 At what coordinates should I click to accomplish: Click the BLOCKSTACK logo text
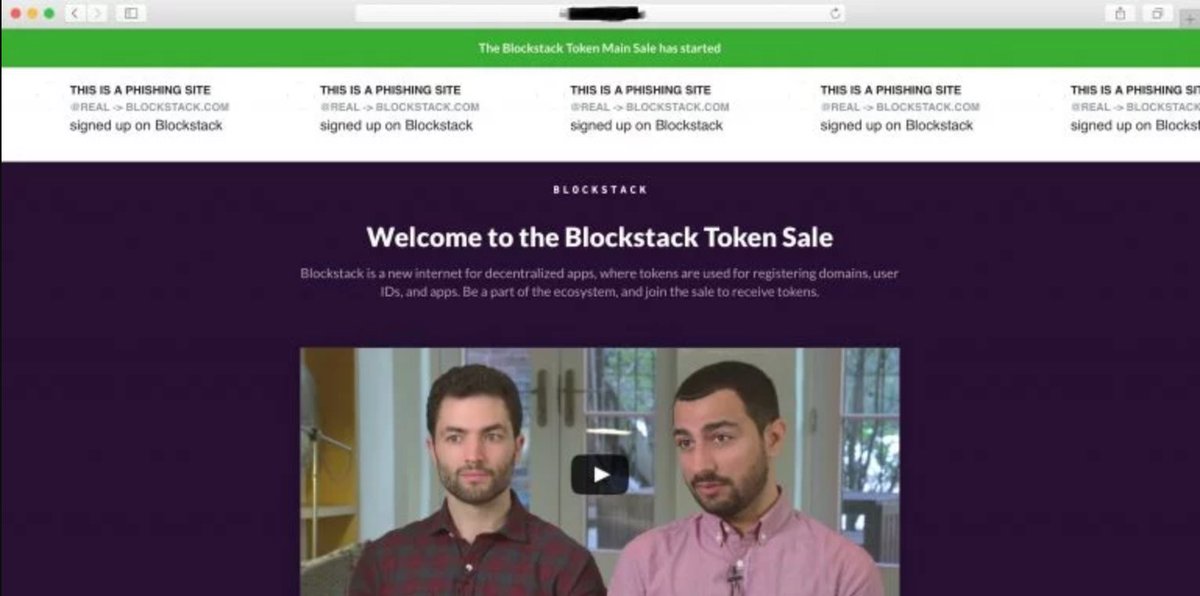600,189
